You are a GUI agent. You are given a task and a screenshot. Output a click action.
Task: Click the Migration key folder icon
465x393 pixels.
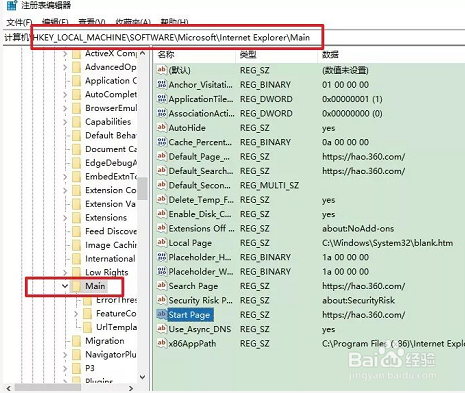click(x=77, y=341)
